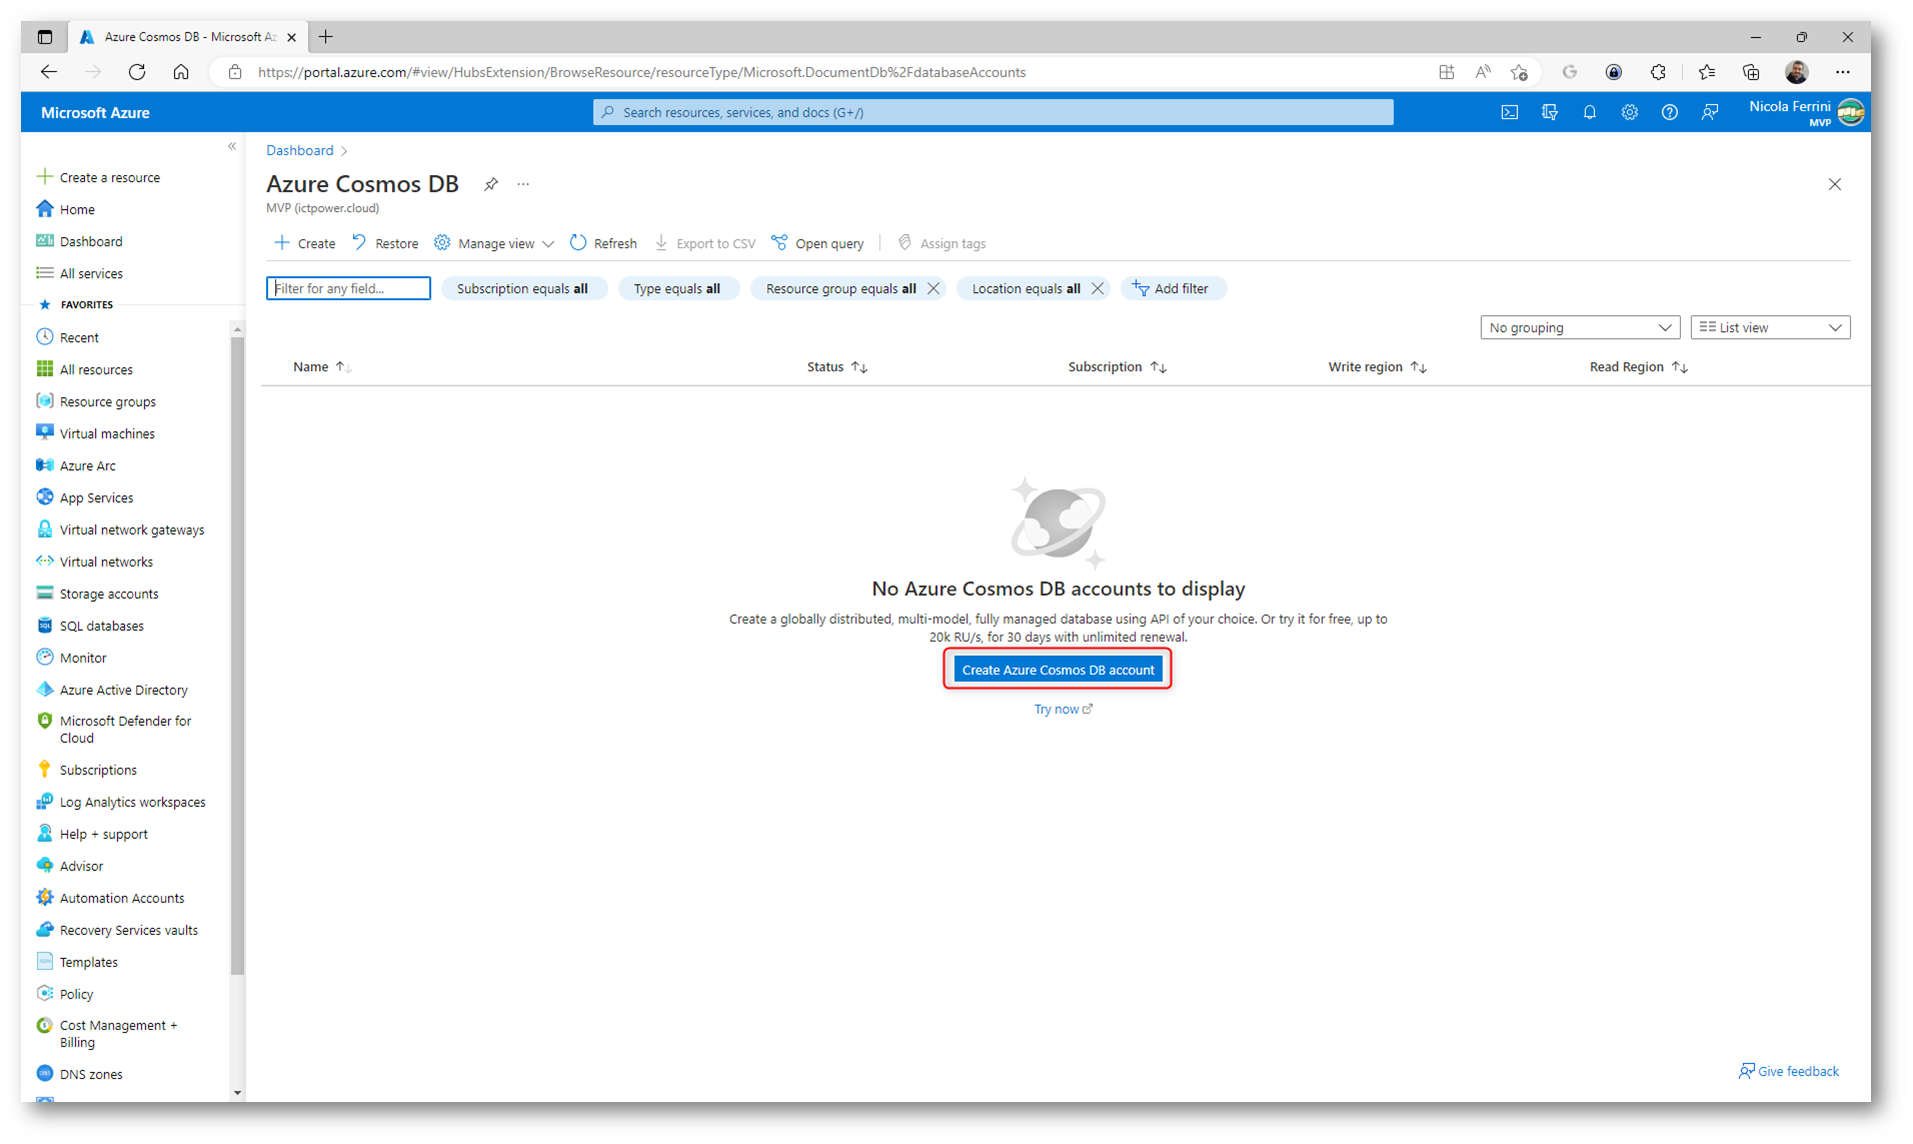Viewport: 1913px width, 1144px height.
Task: Click in the Filter for any field box
Action: tap(348, 288)
